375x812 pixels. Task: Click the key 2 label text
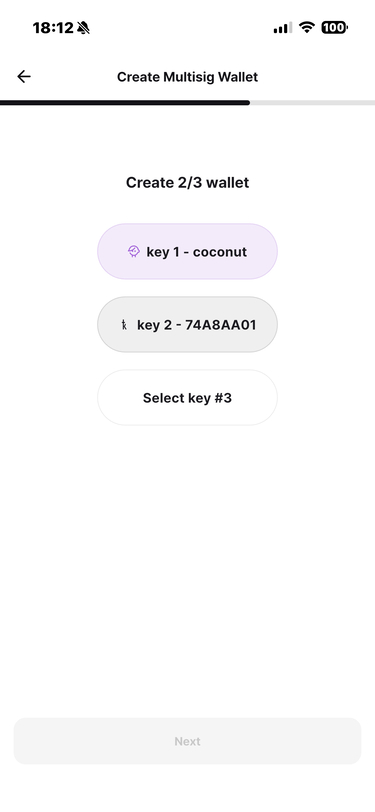click(154, 325)
